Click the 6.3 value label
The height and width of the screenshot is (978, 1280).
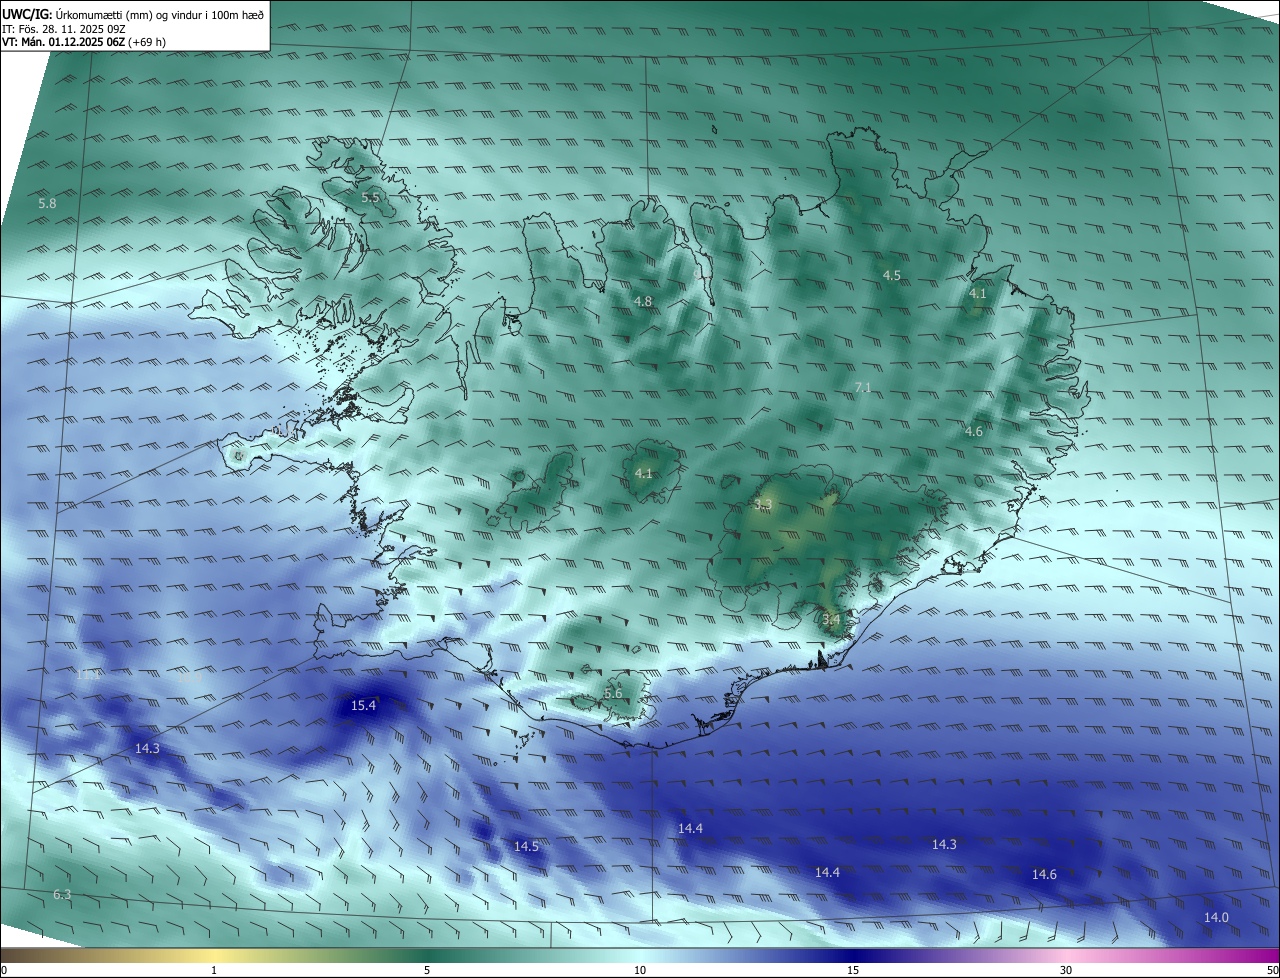pyautogui.click(x=62, y=895)
